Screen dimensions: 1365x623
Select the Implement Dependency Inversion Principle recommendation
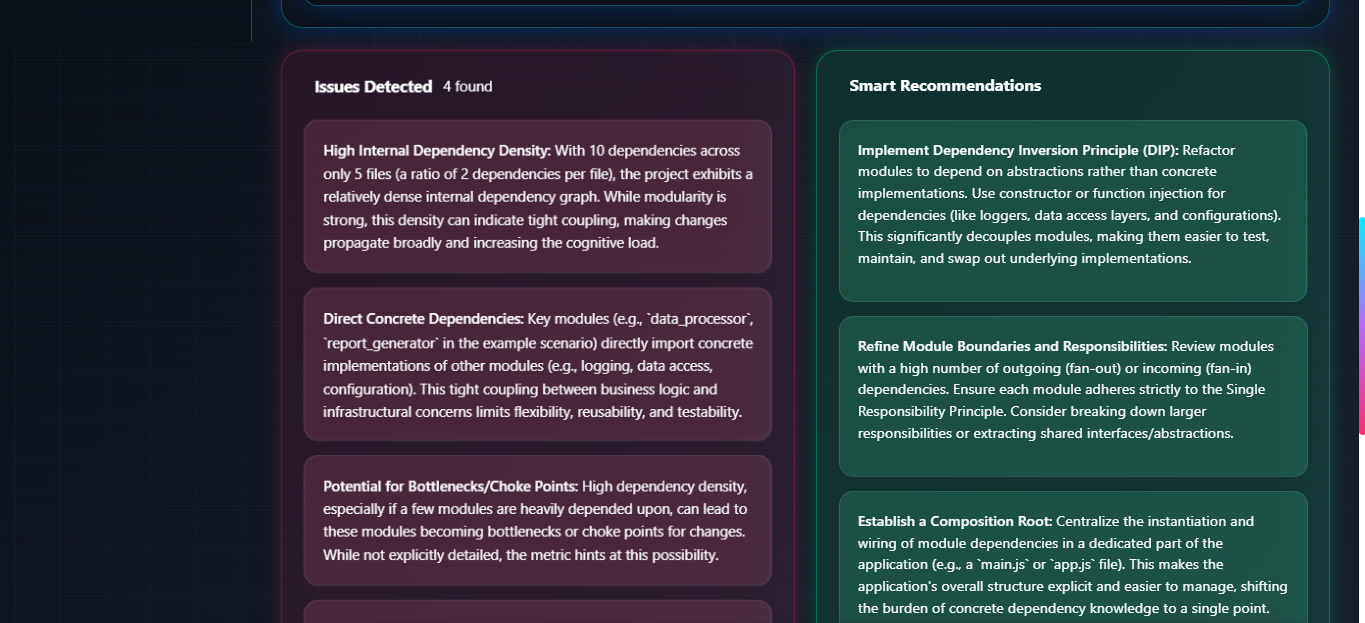pos(1073,211)
